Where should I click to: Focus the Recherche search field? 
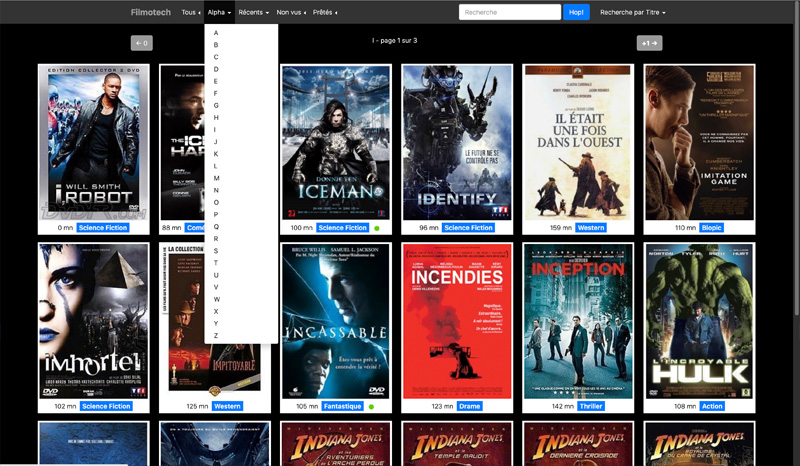(510, 12)
